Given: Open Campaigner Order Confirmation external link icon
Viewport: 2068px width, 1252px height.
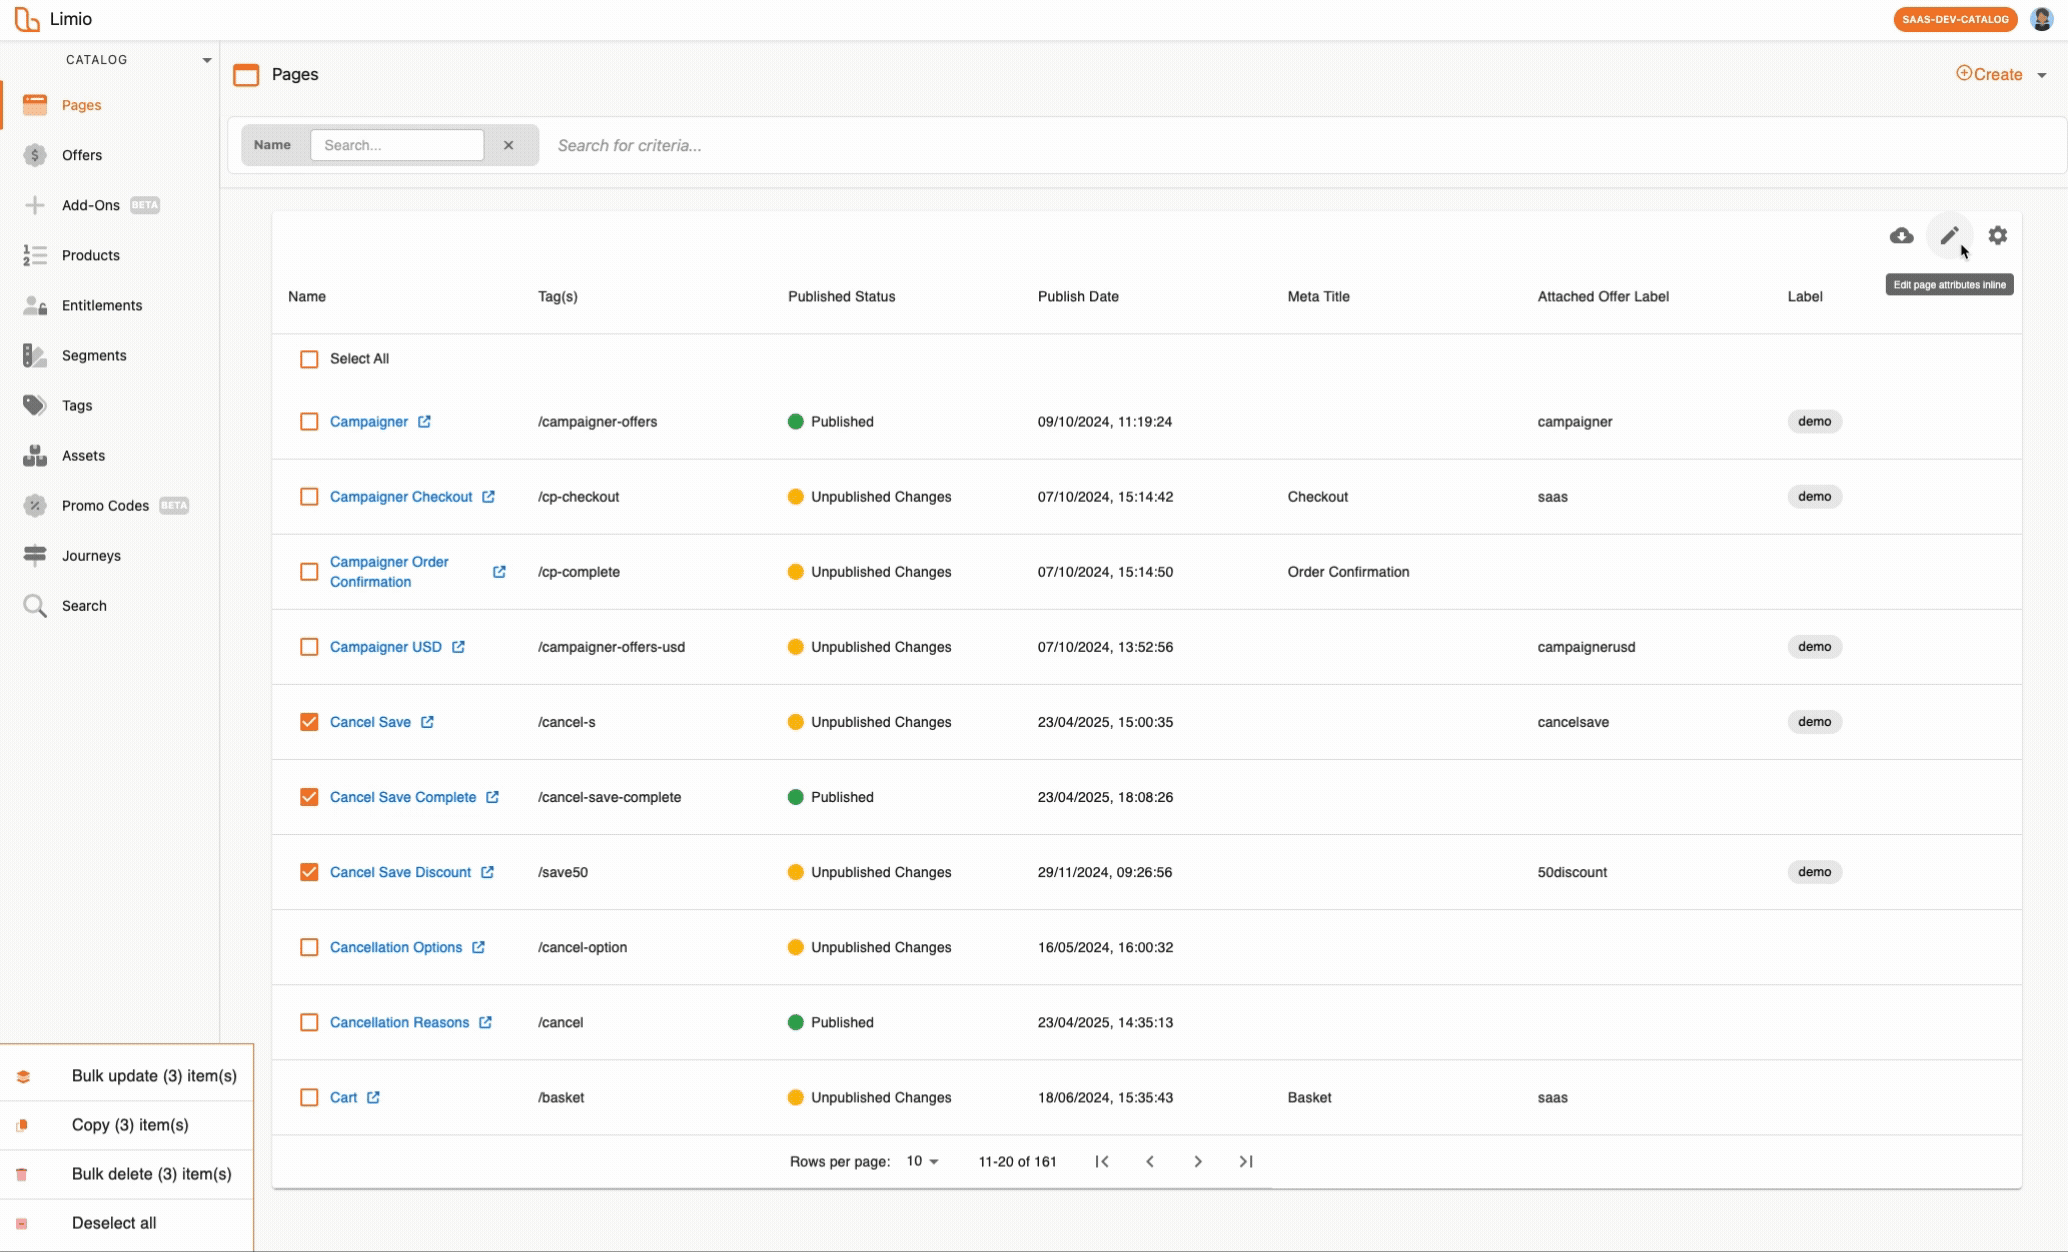Looking at the screenshot, I should pyautogui.click(x=499, y=572).
